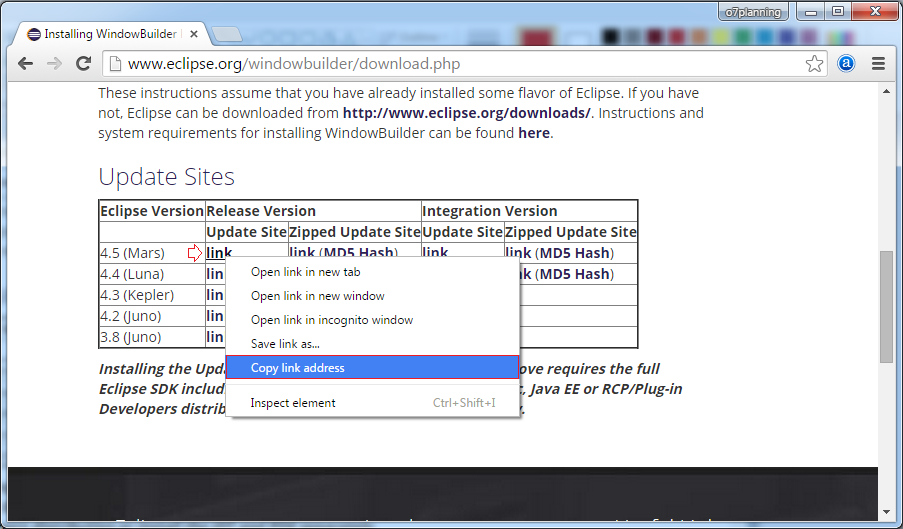Open the 4.2 (Juno) Release Update Site link
The width and height of the screenshot is (903, 529).
[215, 316]
